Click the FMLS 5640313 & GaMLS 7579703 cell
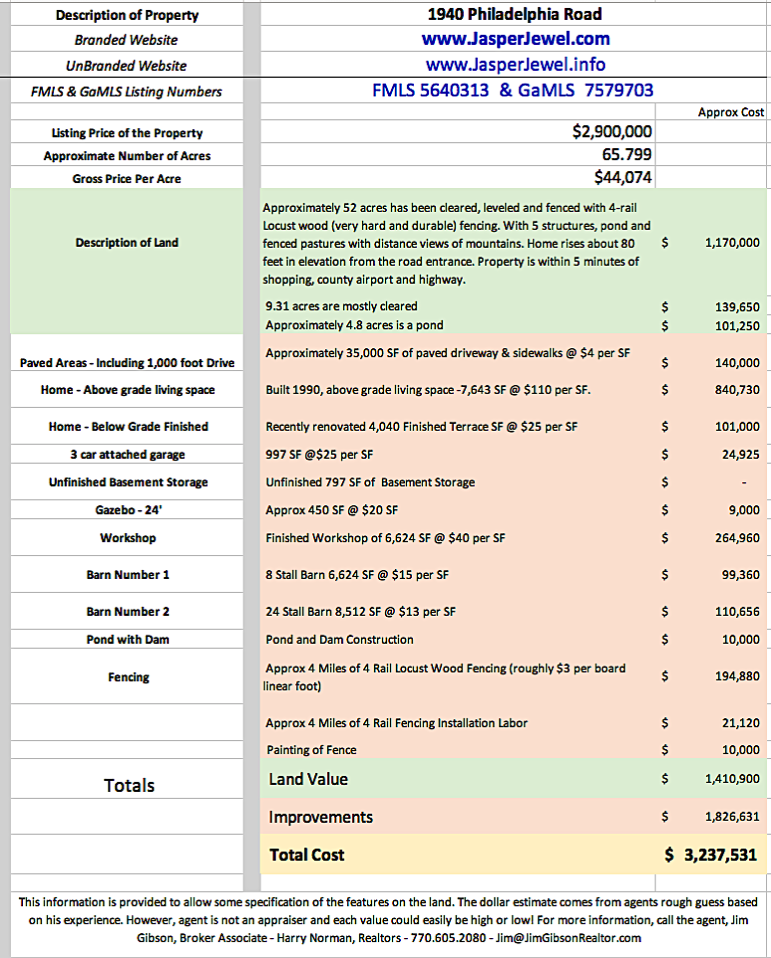 (512, 91)
